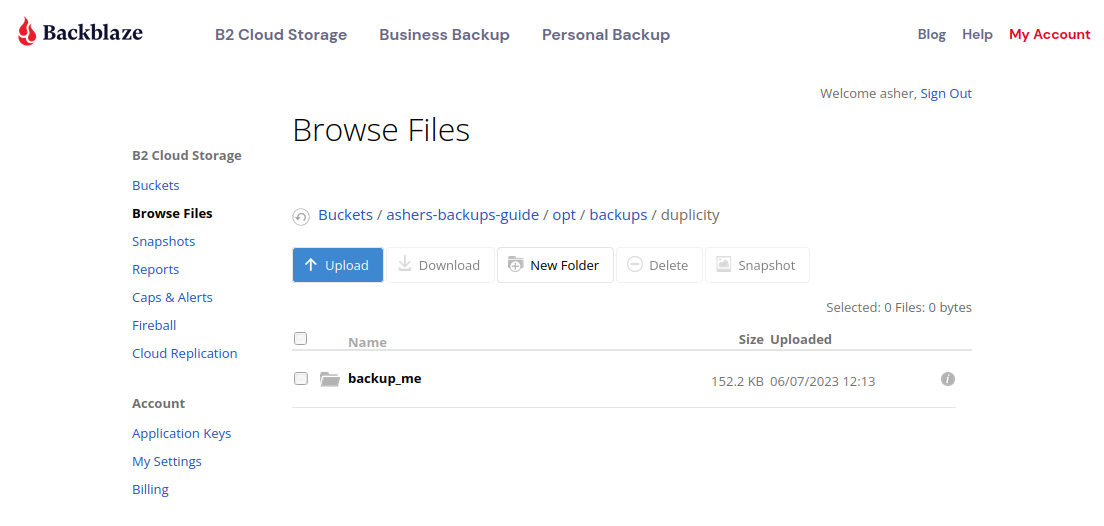Toggle the select-all checkbox in header

point(301,339)
